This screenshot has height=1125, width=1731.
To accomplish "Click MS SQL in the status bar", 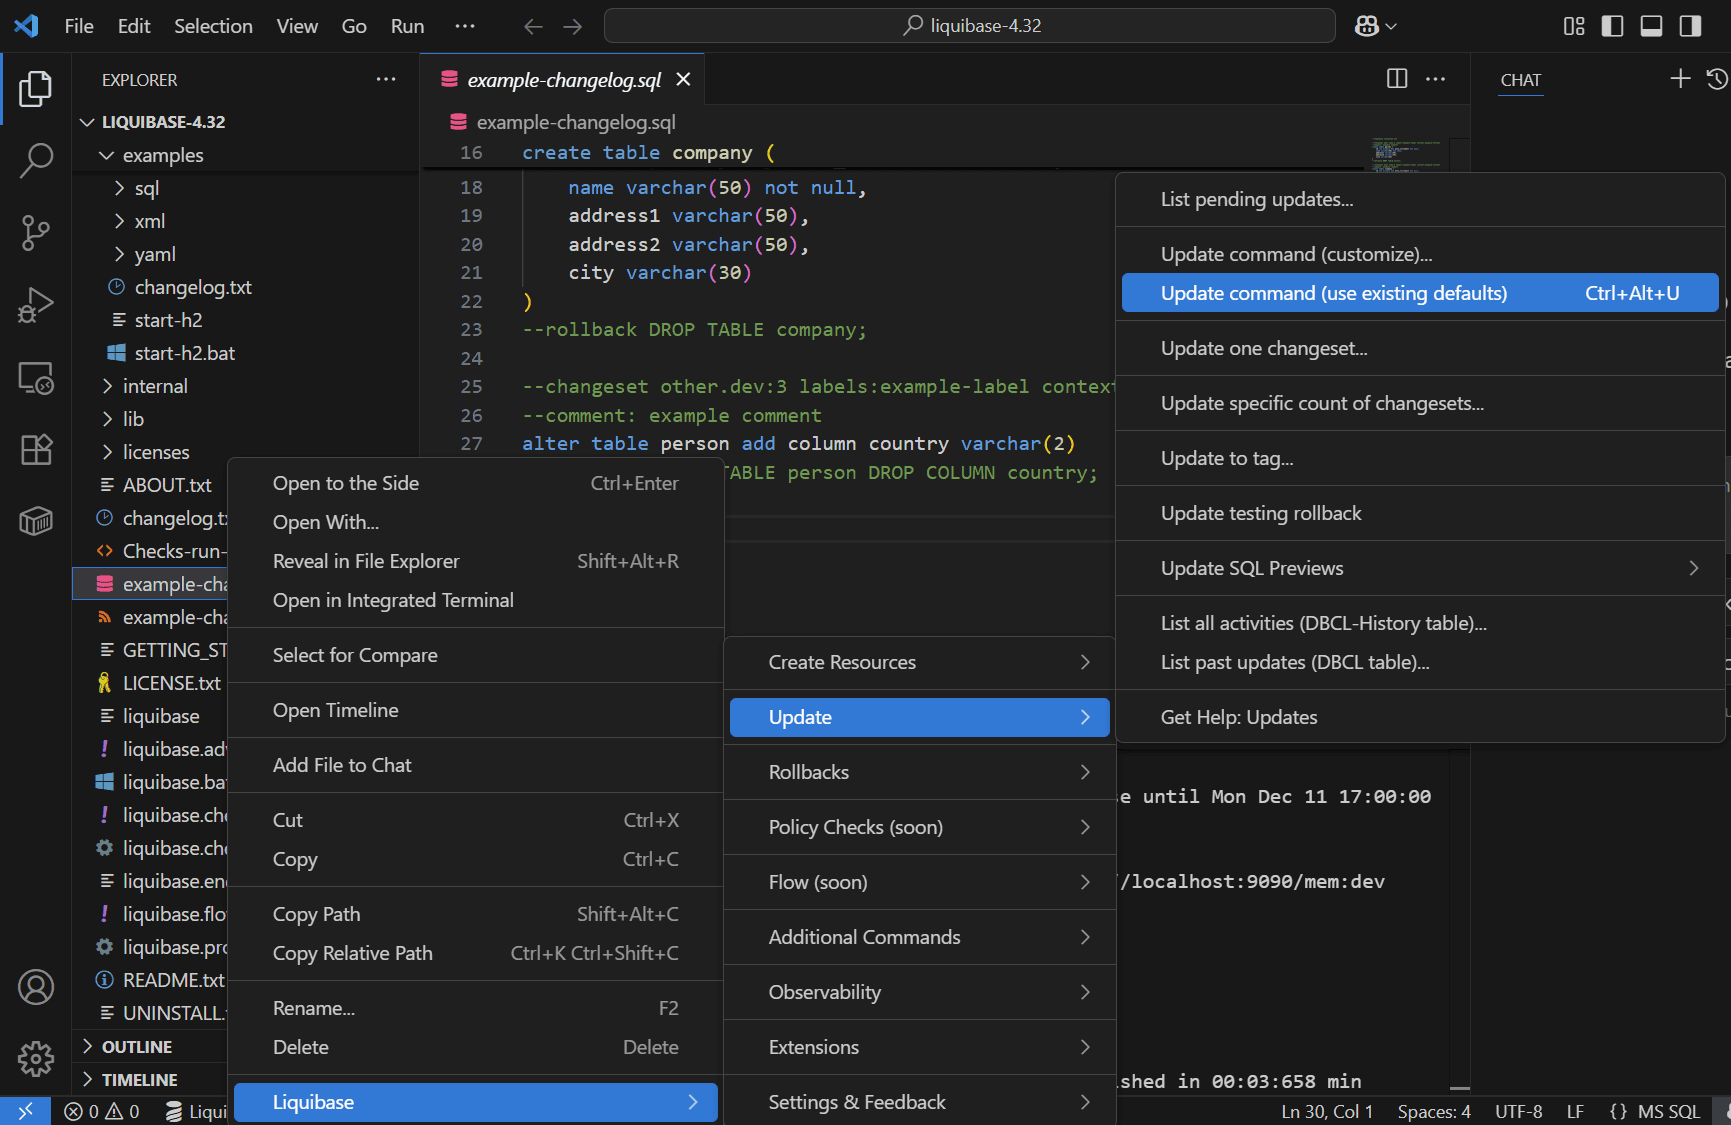I will [1668, 1111].
